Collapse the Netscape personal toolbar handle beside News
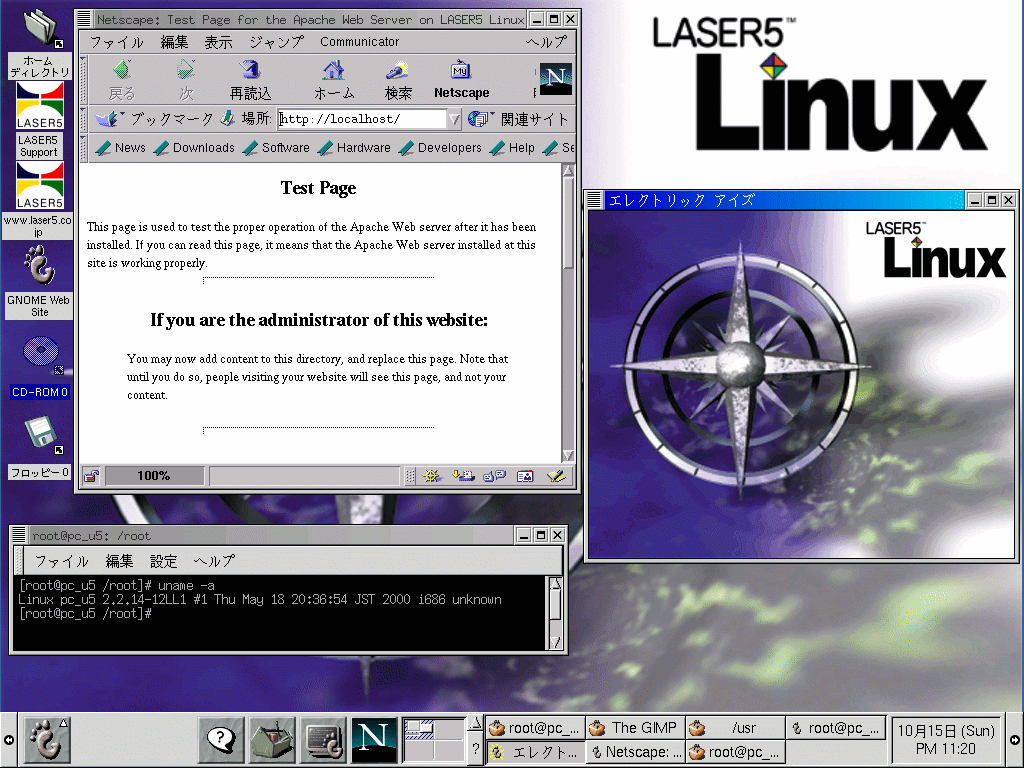1024x768 pixels. [x=83, y=148]
